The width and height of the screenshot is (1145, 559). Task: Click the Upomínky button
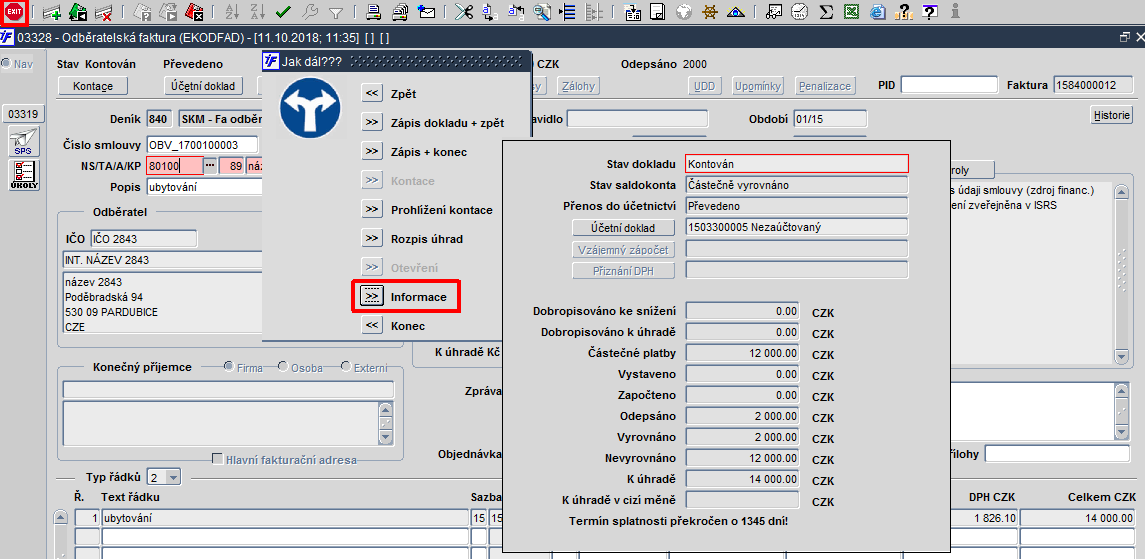tap(758, 86)
